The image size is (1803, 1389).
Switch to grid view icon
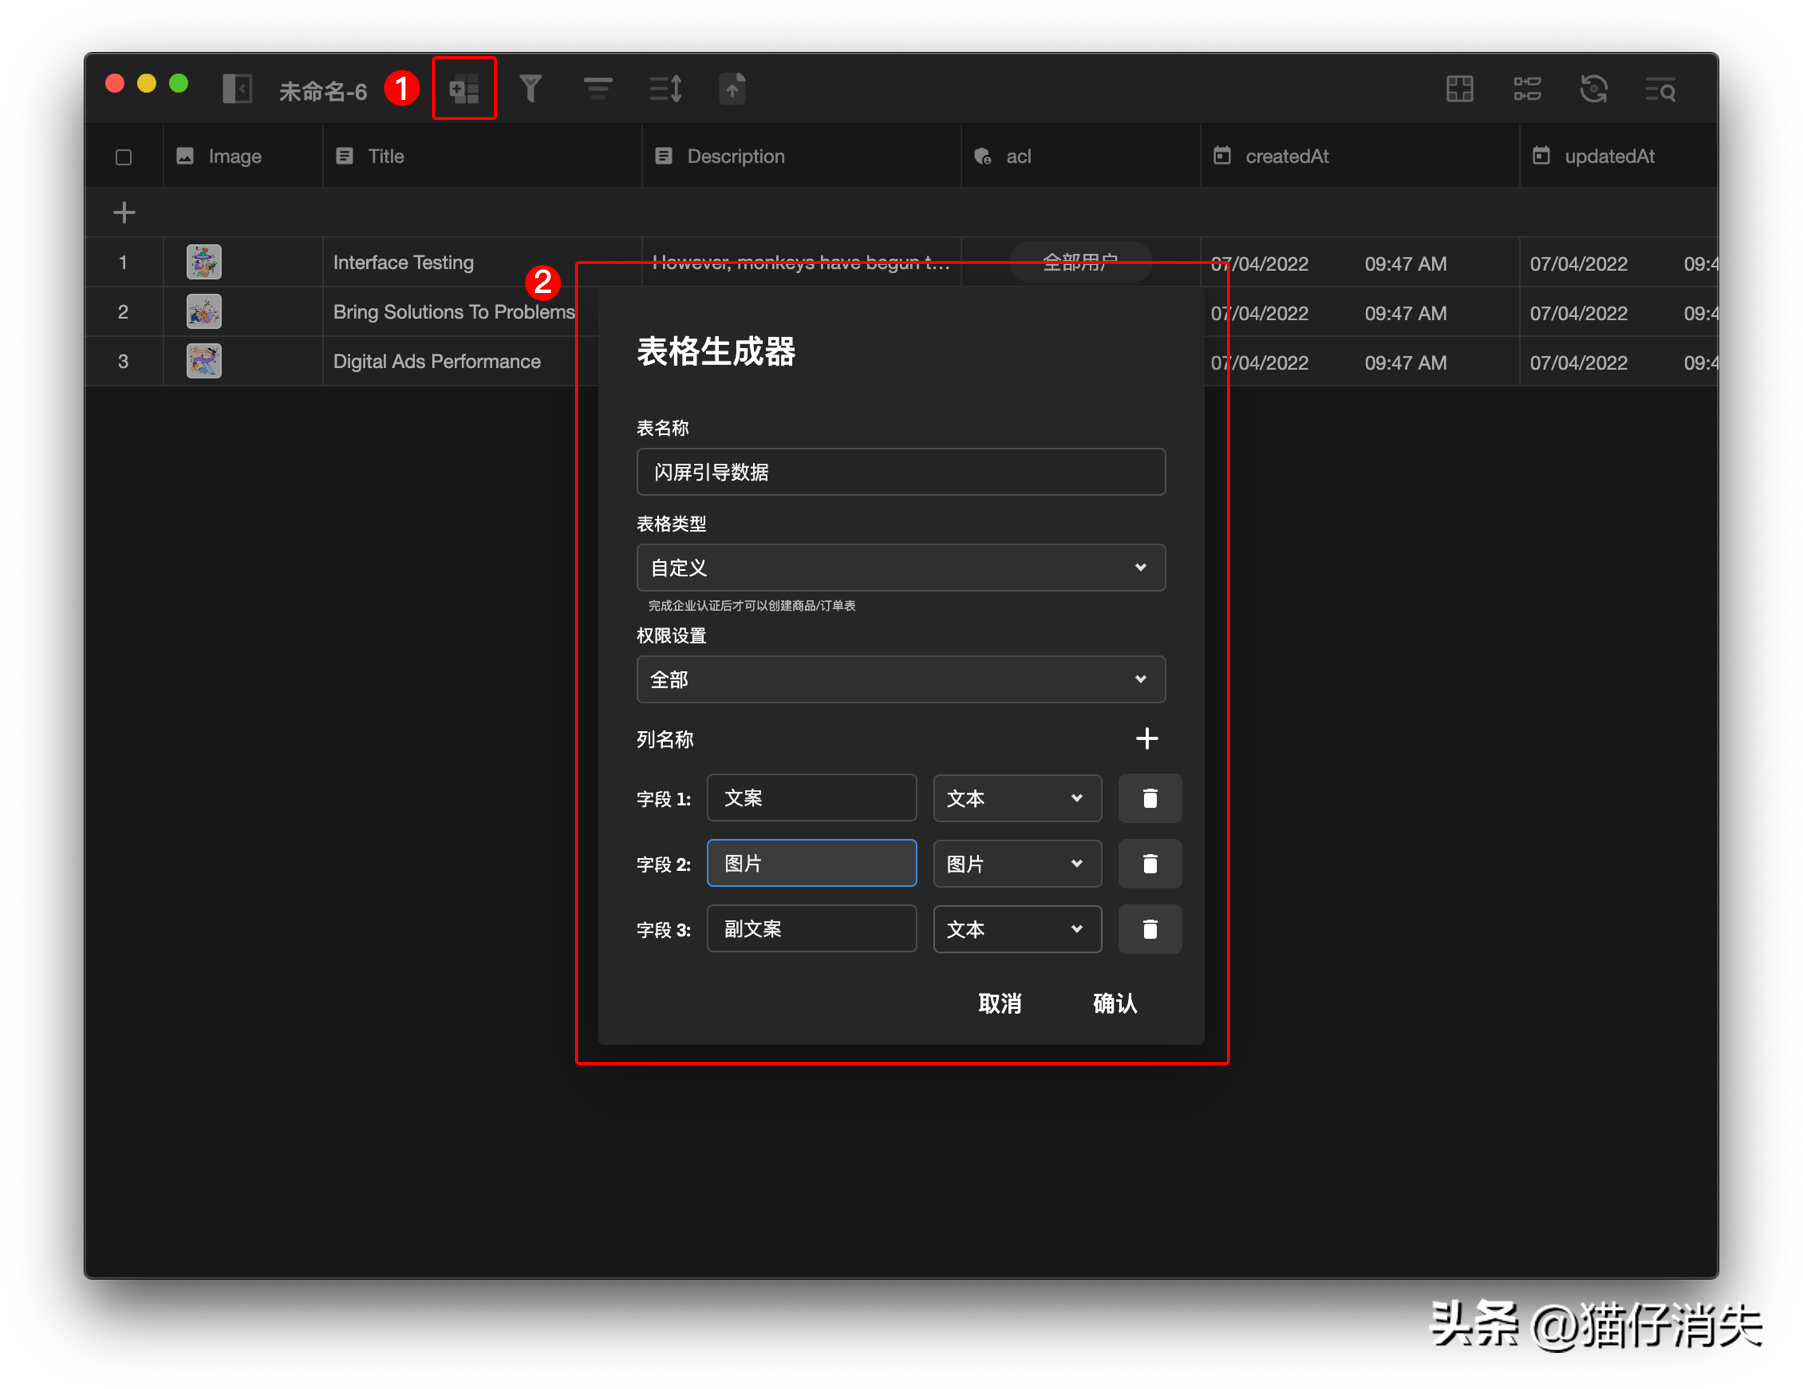coord(1460,89)
